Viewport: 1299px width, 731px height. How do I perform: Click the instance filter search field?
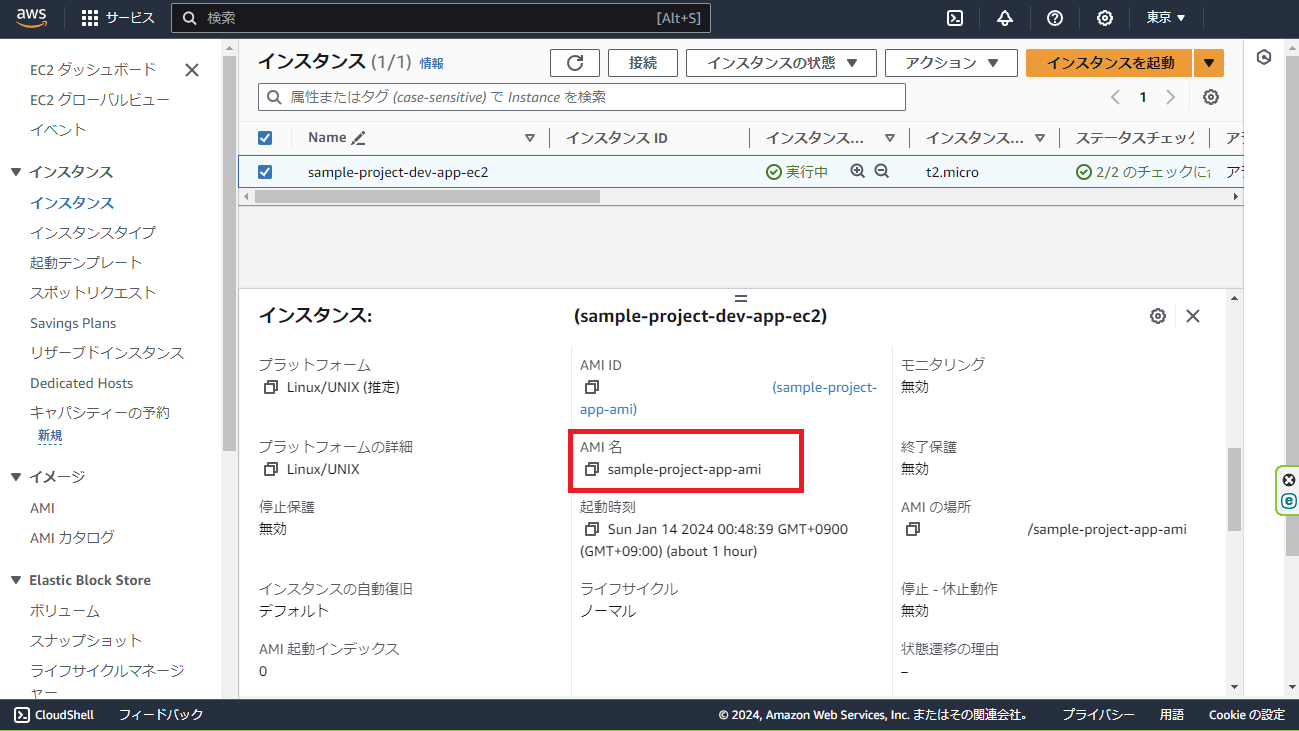pos(582,97)
